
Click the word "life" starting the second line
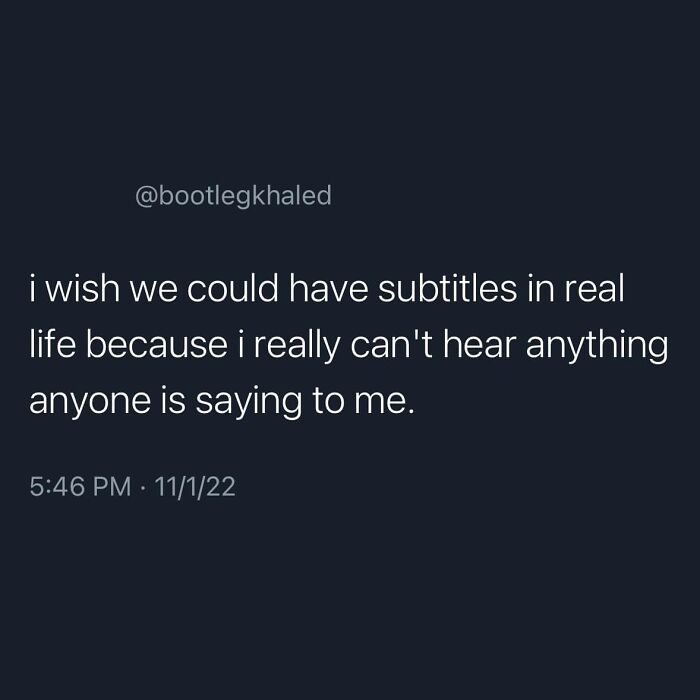coord(53,344)
